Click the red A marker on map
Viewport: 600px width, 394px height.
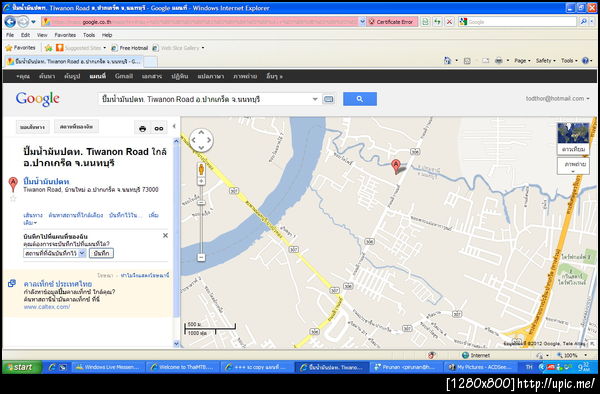tap(396, 167)
